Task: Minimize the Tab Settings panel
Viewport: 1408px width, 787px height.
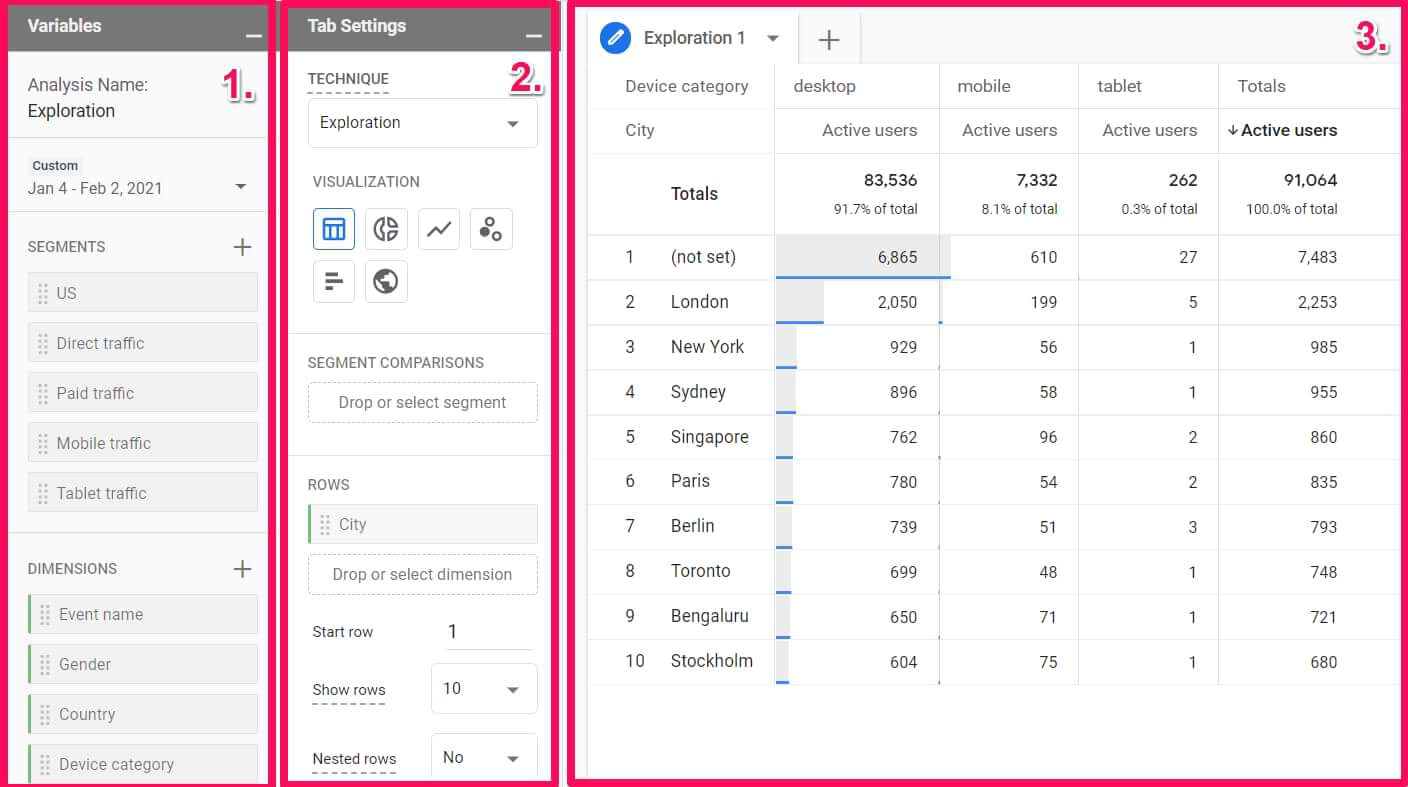Action: point(534,35)
